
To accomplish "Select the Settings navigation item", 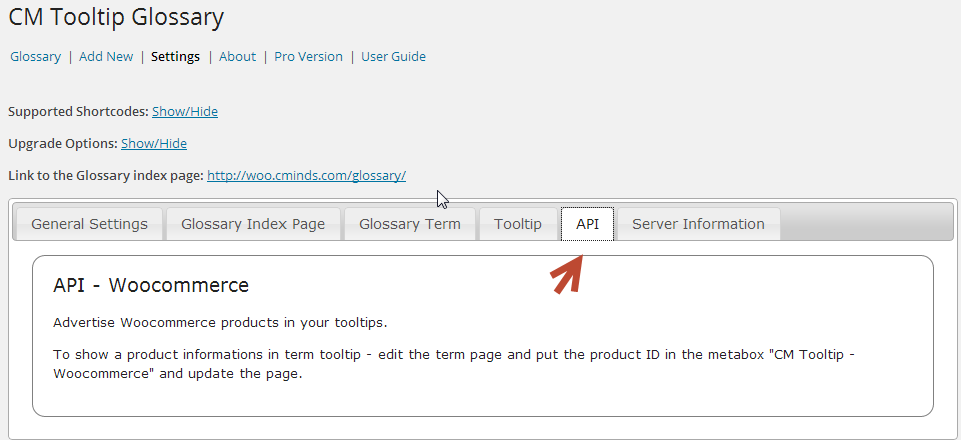I will [x=175, y=56].
